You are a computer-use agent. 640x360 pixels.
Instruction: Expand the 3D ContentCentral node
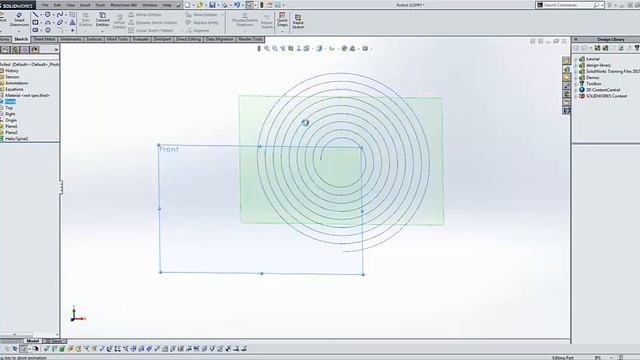coord(576,90)
